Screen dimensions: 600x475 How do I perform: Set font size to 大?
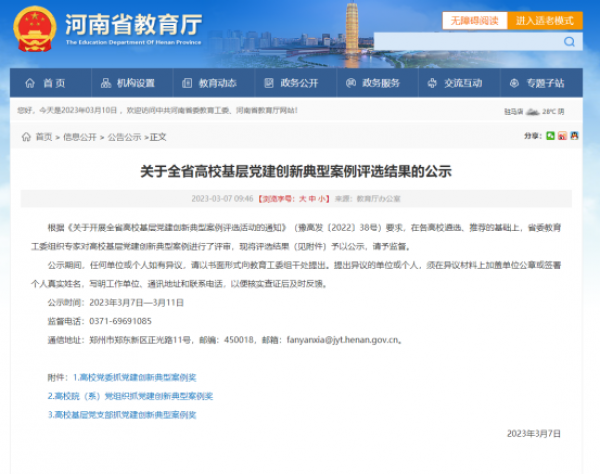pyautogui.click(x=300, y=199)
